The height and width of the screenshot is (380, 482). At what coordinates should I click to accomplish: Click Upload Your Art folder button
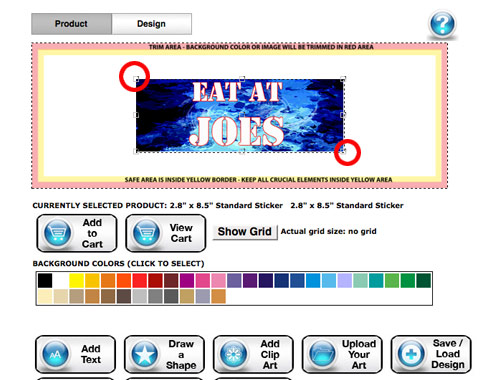coord(342,354)
